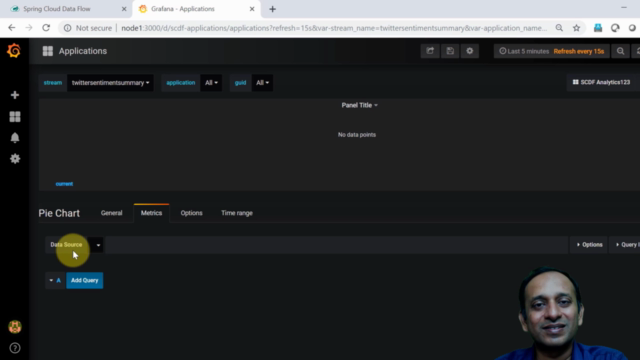This screenshot has height=360, width=640.
Task: Click the Not secure site info icon
Action: click(67, 28)
